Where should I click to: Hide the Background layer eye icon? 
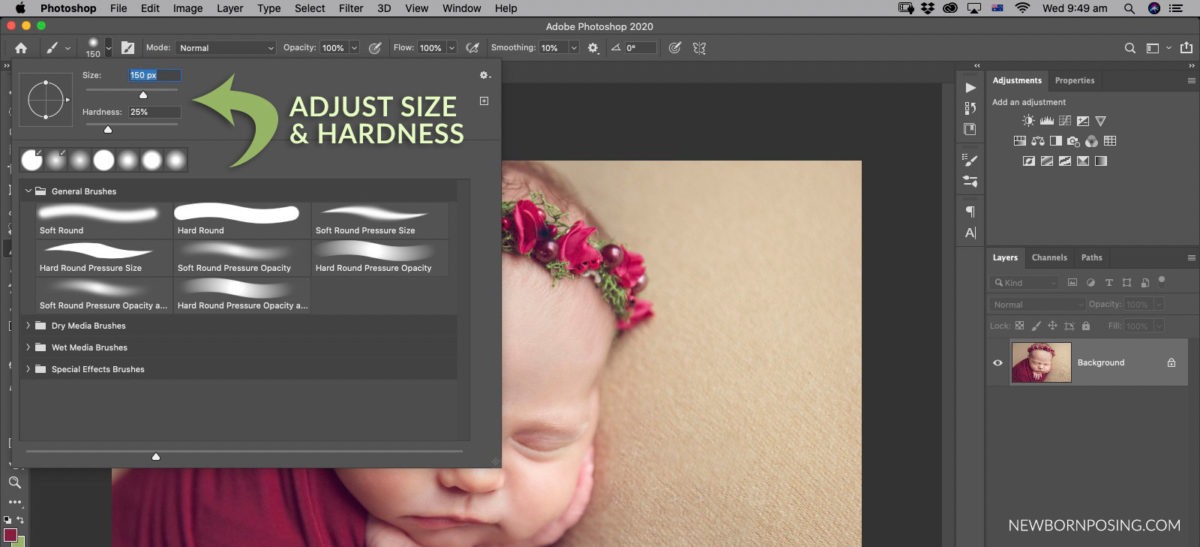click(x=997, y=362)
